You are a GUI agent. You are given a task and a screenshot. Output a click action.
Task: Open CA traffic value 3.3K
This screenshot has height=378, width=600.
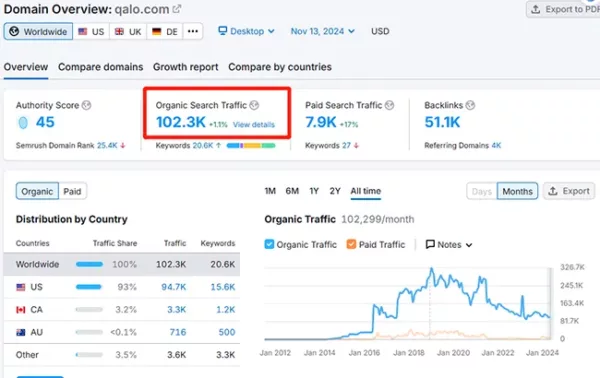177,310
